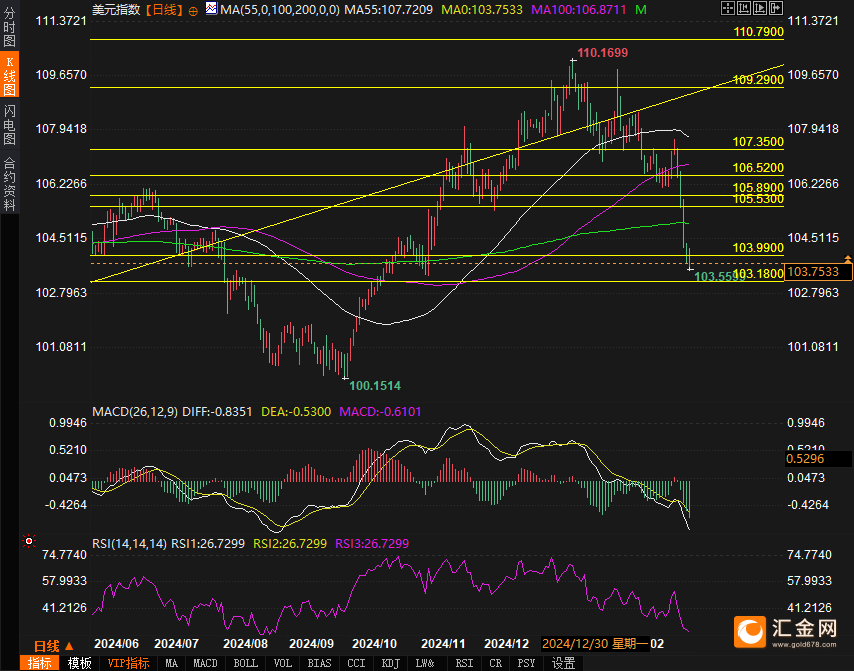Click the MA100:106.8711 value
Screen dimensions: 854x671
pos(578,10)
